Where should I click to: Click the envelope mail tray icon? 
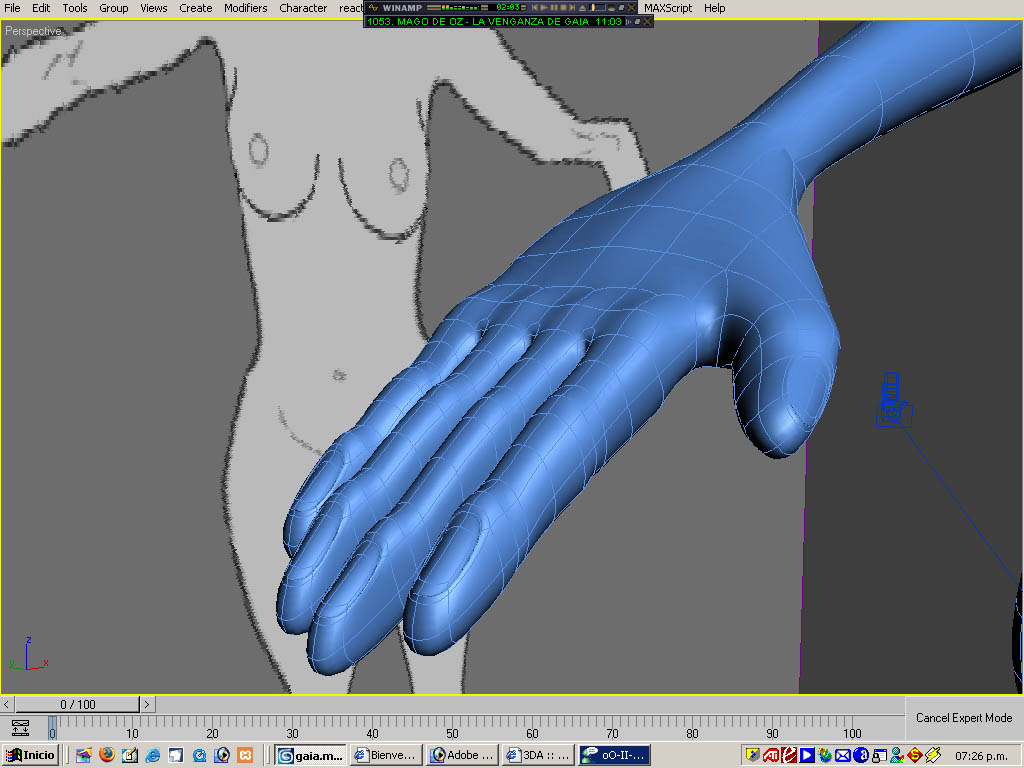pyautogui.click(x=842, y=756)
